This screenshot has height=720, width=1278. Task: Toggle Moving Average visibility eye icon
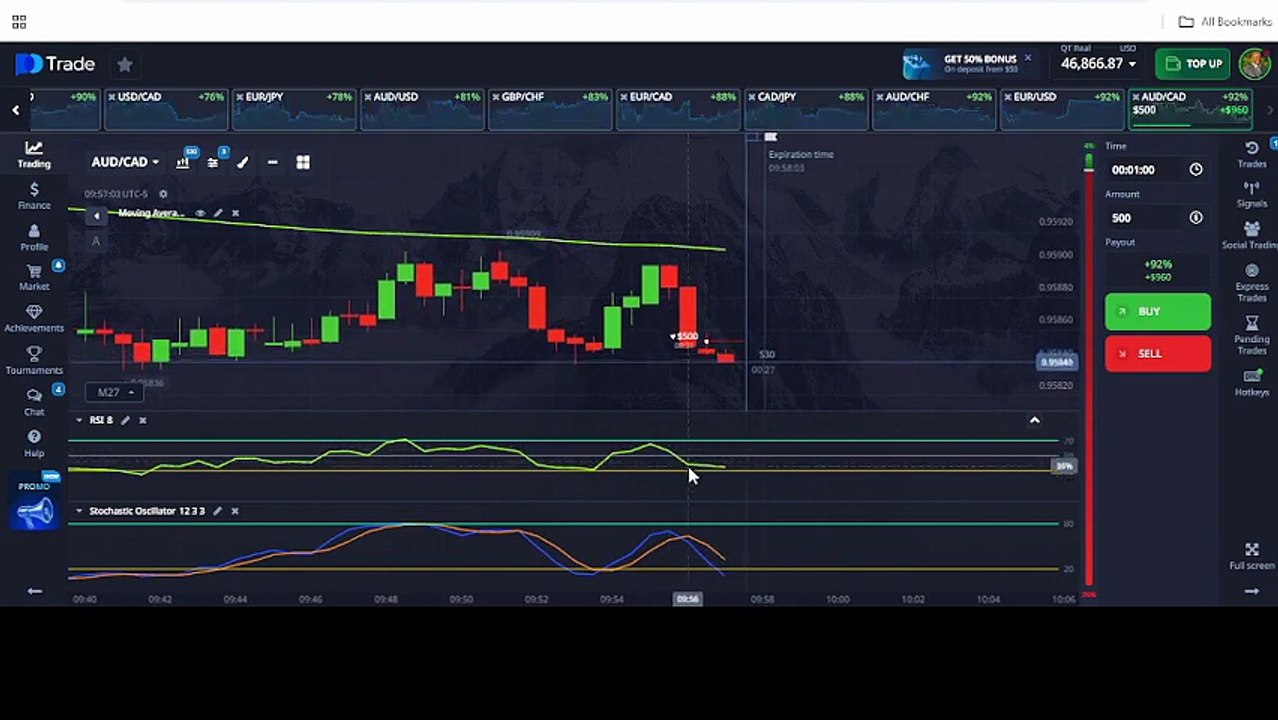tap(200, 213)
